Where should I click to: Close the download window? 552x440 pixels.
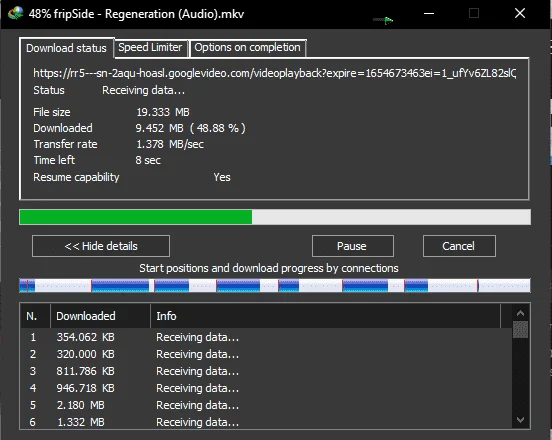click(520, 13)
